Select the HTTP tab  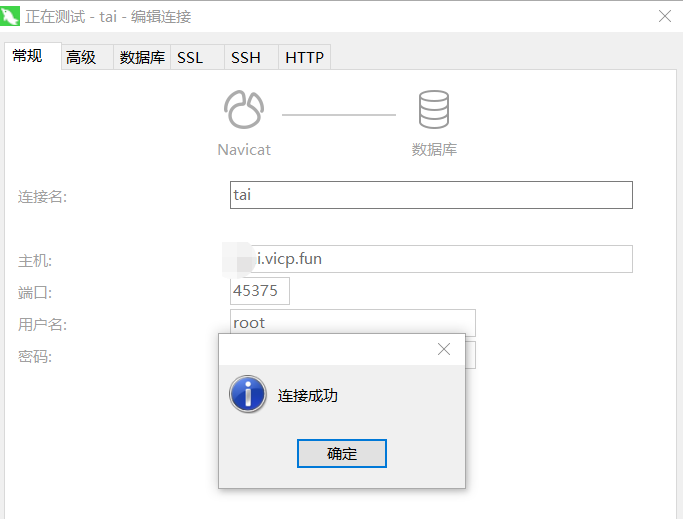pos(304,57)
